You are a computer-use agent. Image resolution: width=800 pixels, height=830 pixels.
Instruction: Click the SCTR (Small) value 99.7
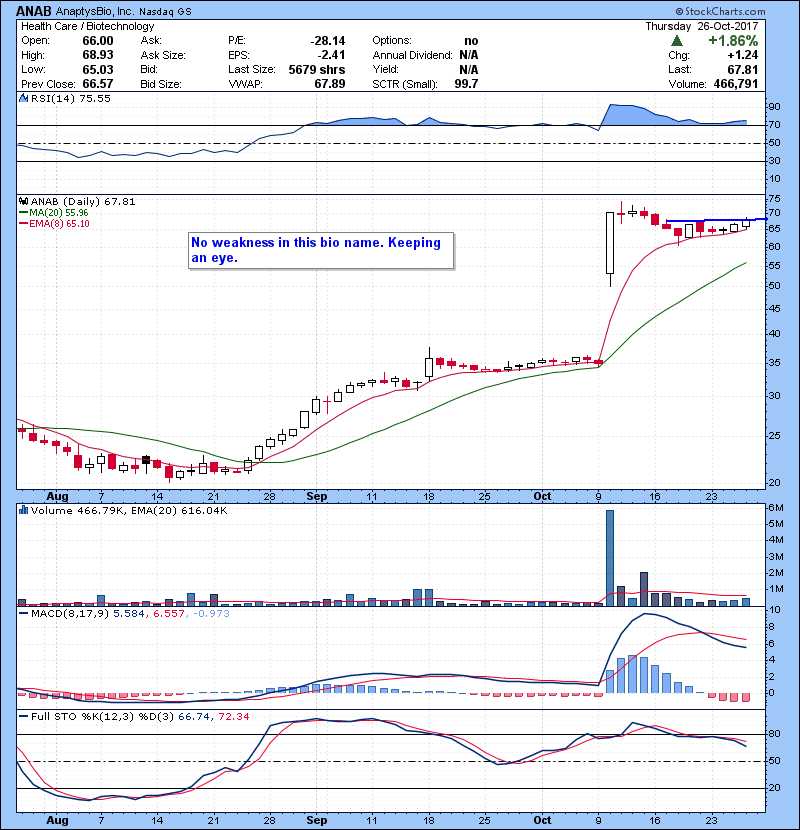466,84
